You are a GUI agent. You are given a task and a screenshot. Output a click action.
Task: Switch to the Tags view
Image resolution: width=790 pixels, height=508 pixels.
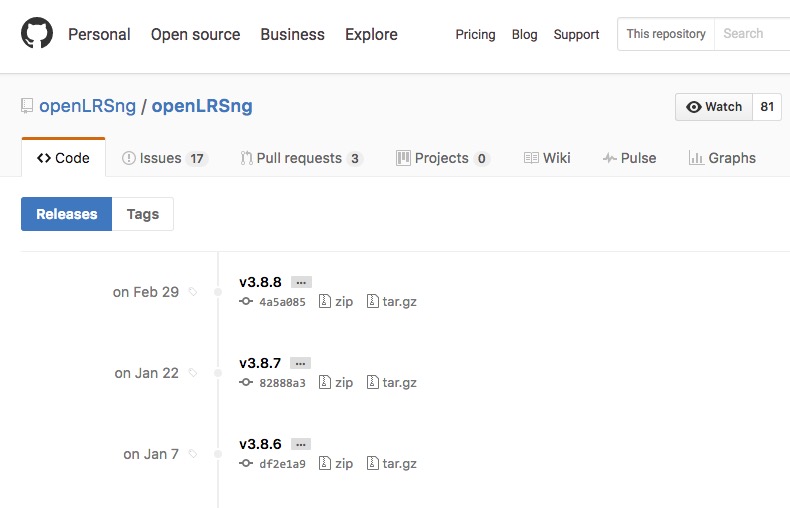pyautogui.click(x=143, y=214)
